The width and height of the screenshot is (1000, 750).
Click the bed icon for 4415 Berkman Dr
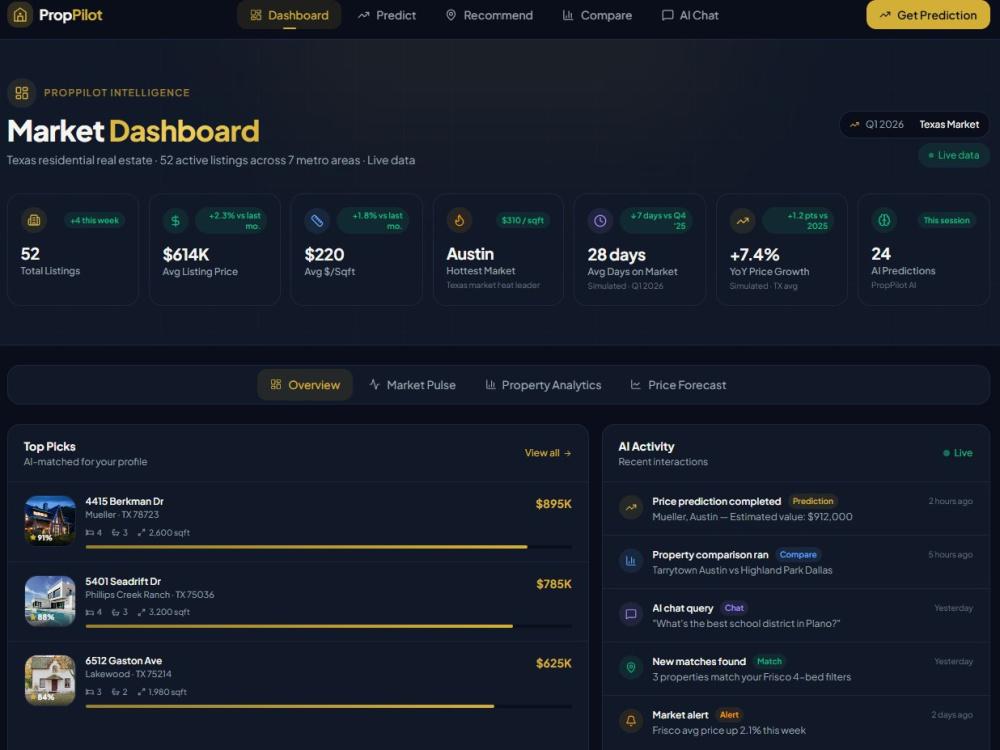pos(90,533)
